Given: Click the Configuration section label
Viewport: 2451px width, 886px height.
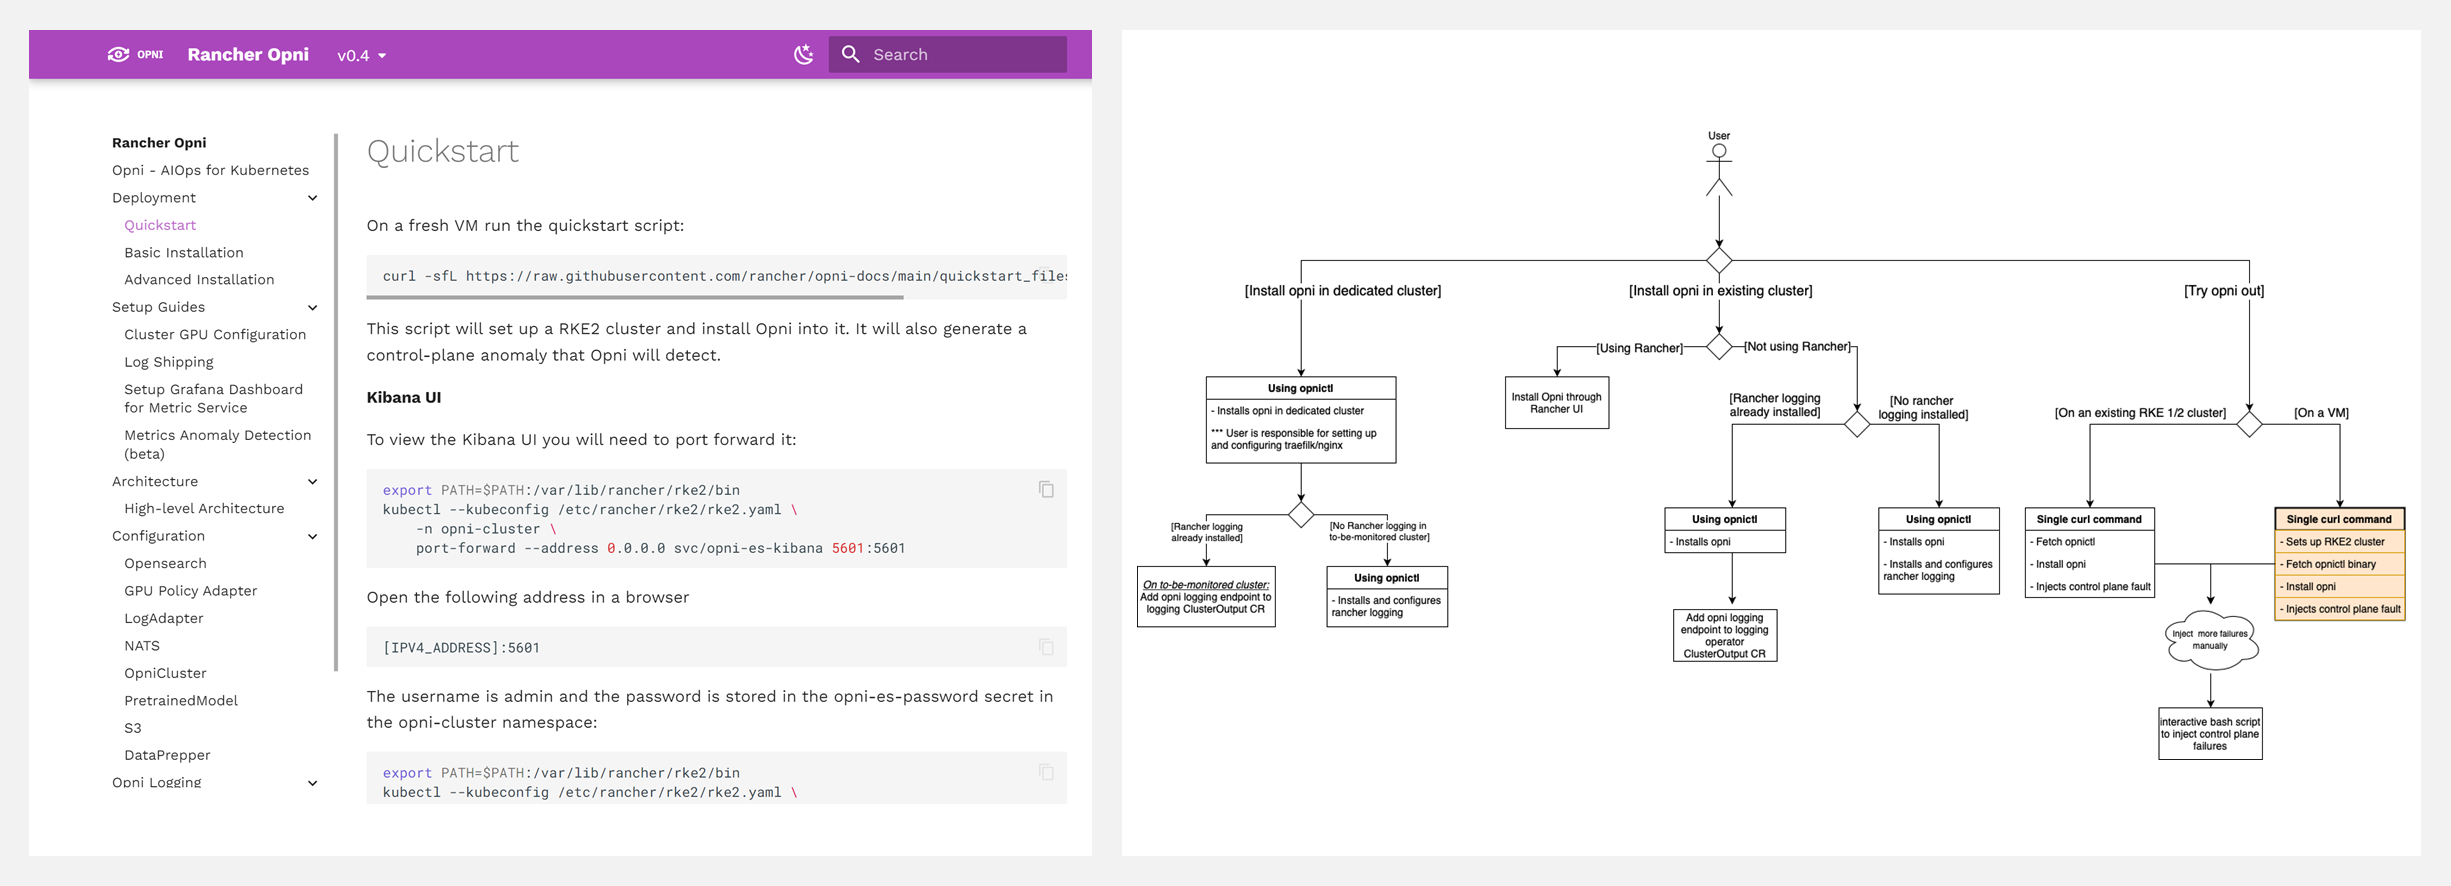Looking at the screenshot, I should (x=158, y=536).
